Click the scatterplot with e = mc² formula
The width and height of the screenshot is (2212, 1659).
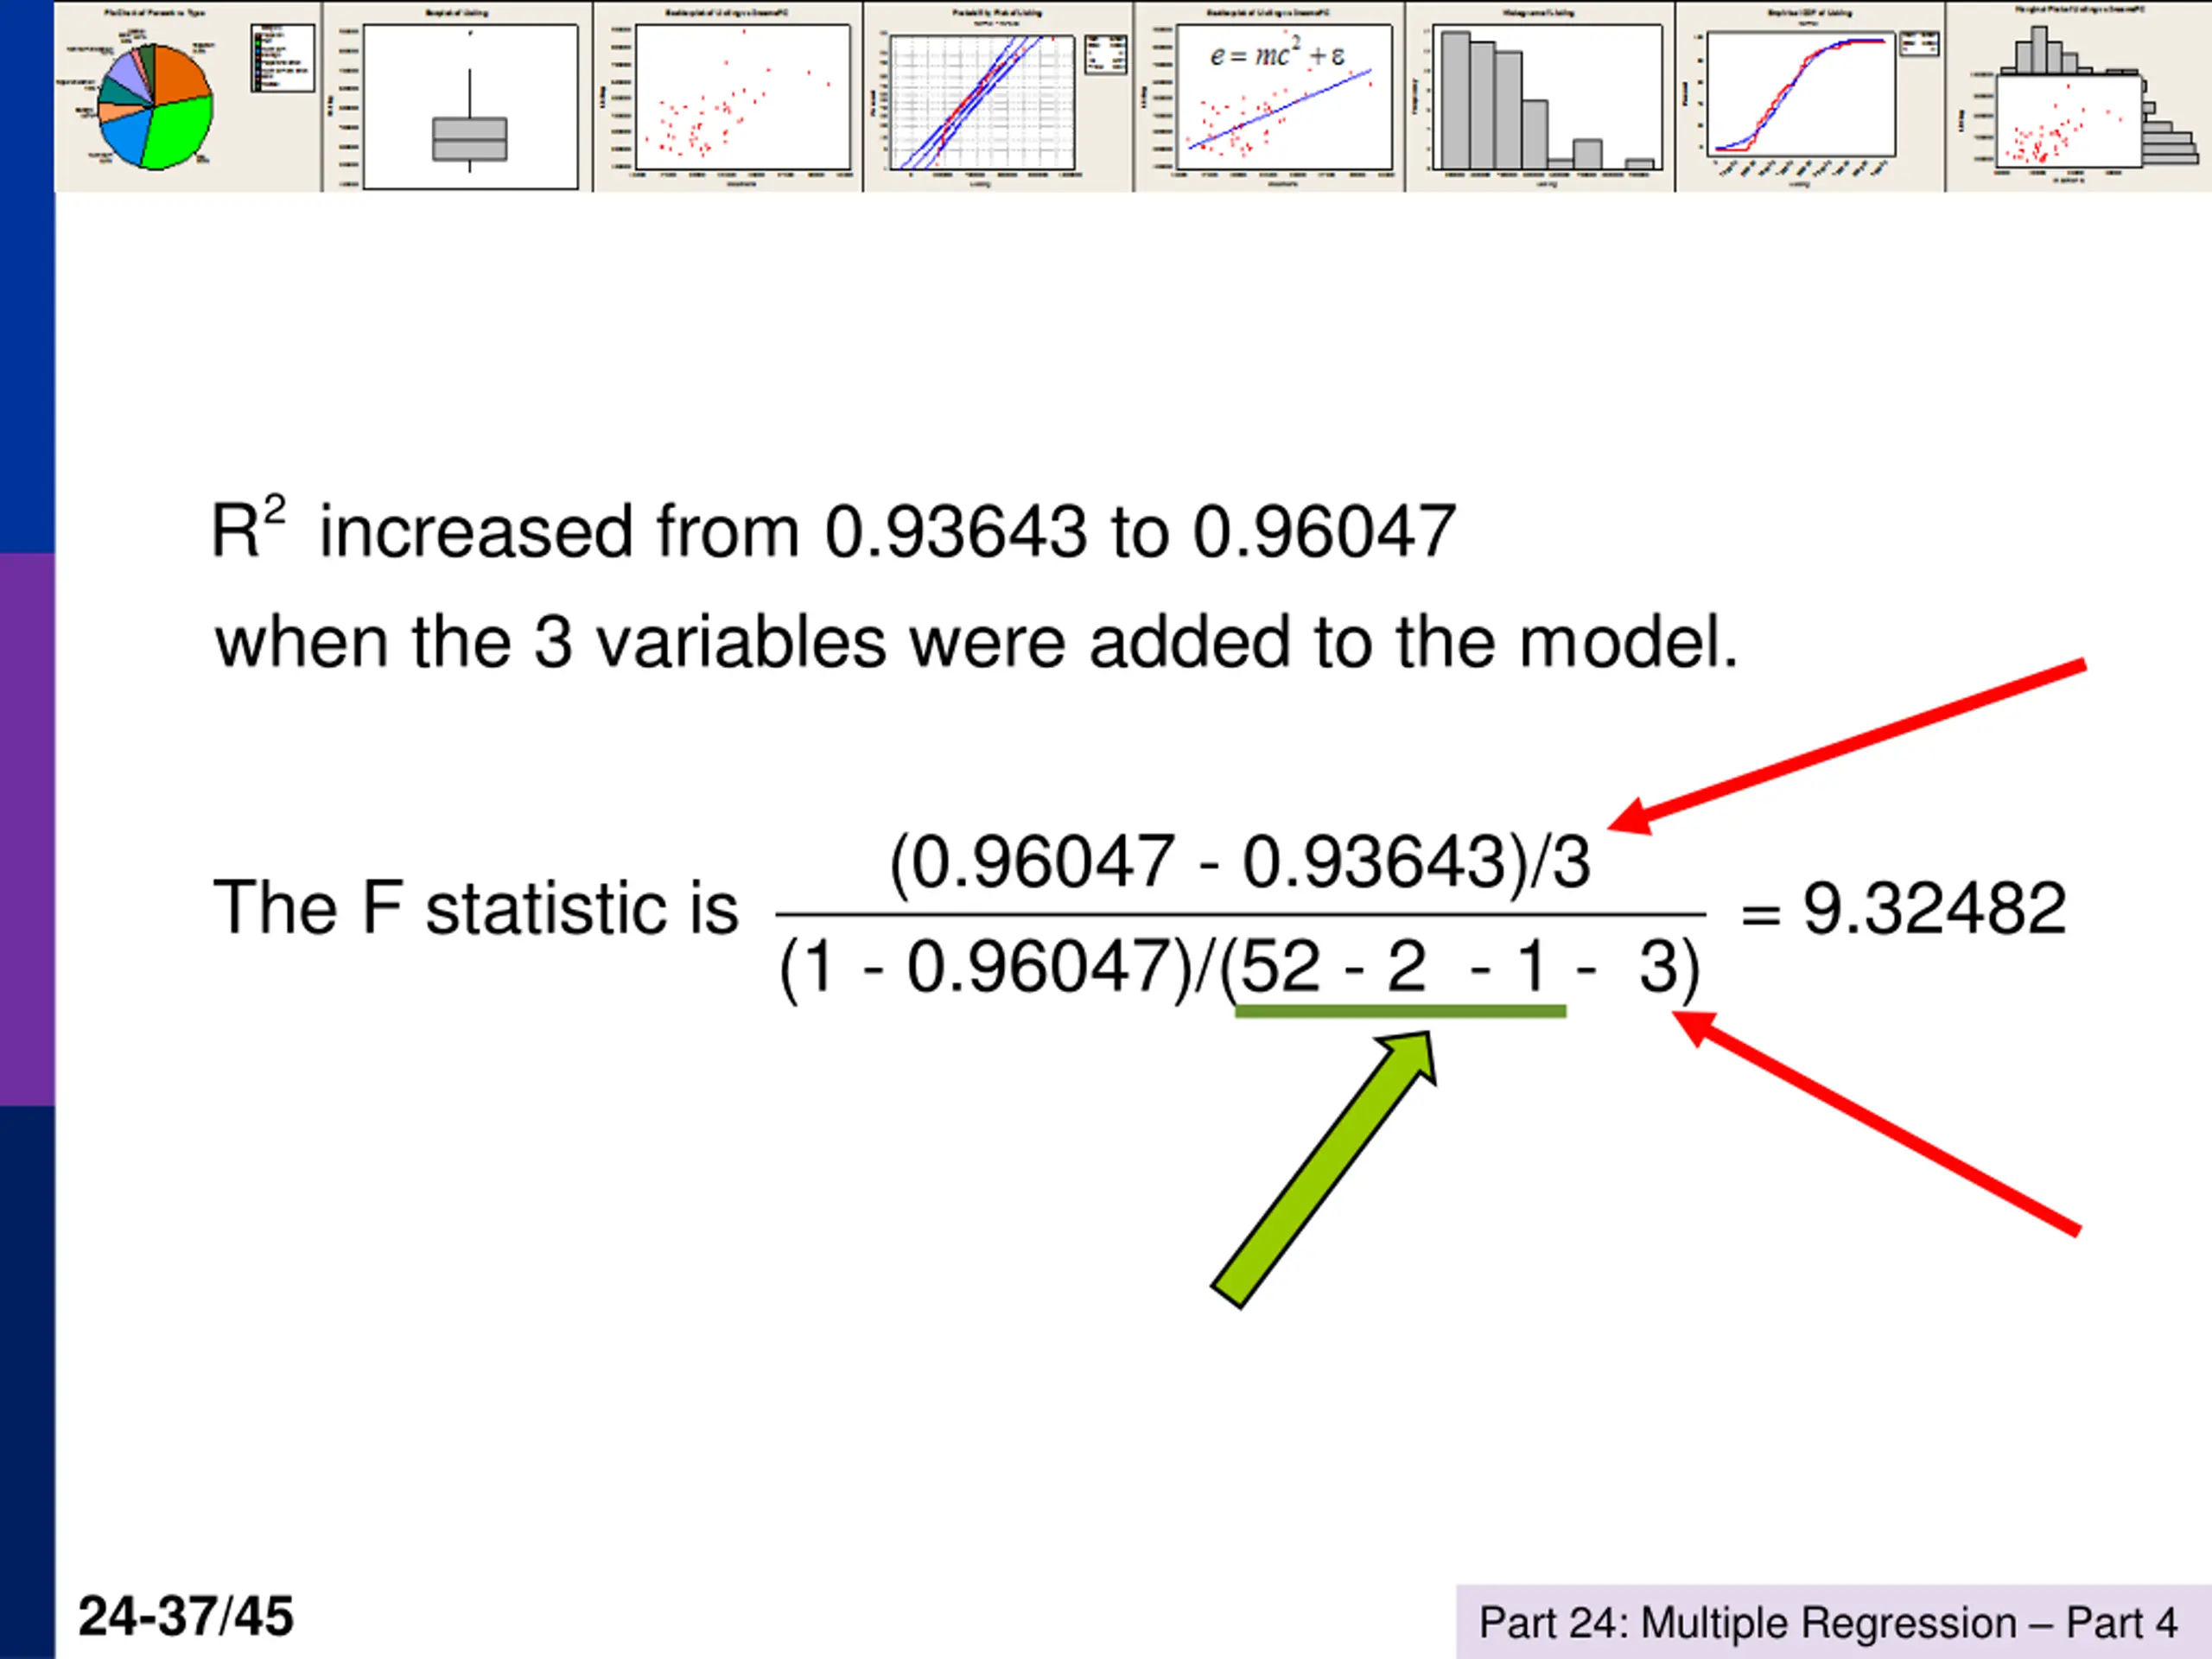coord(1270,96)
